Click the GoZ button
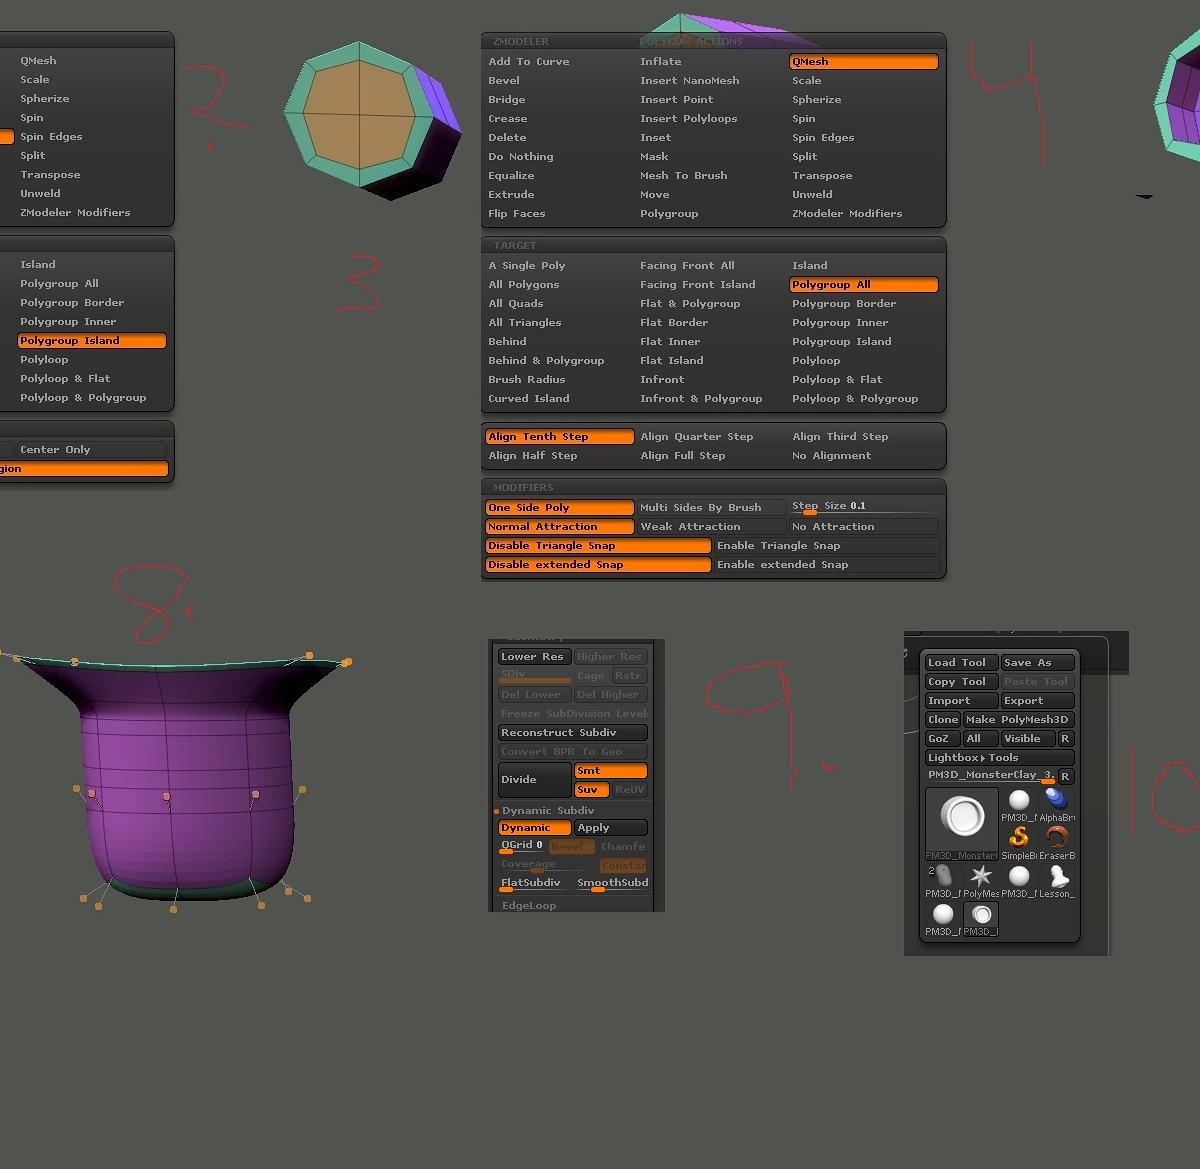Image resolution: width=1200 pixels, height=1169 pixels. coord(942,739)
